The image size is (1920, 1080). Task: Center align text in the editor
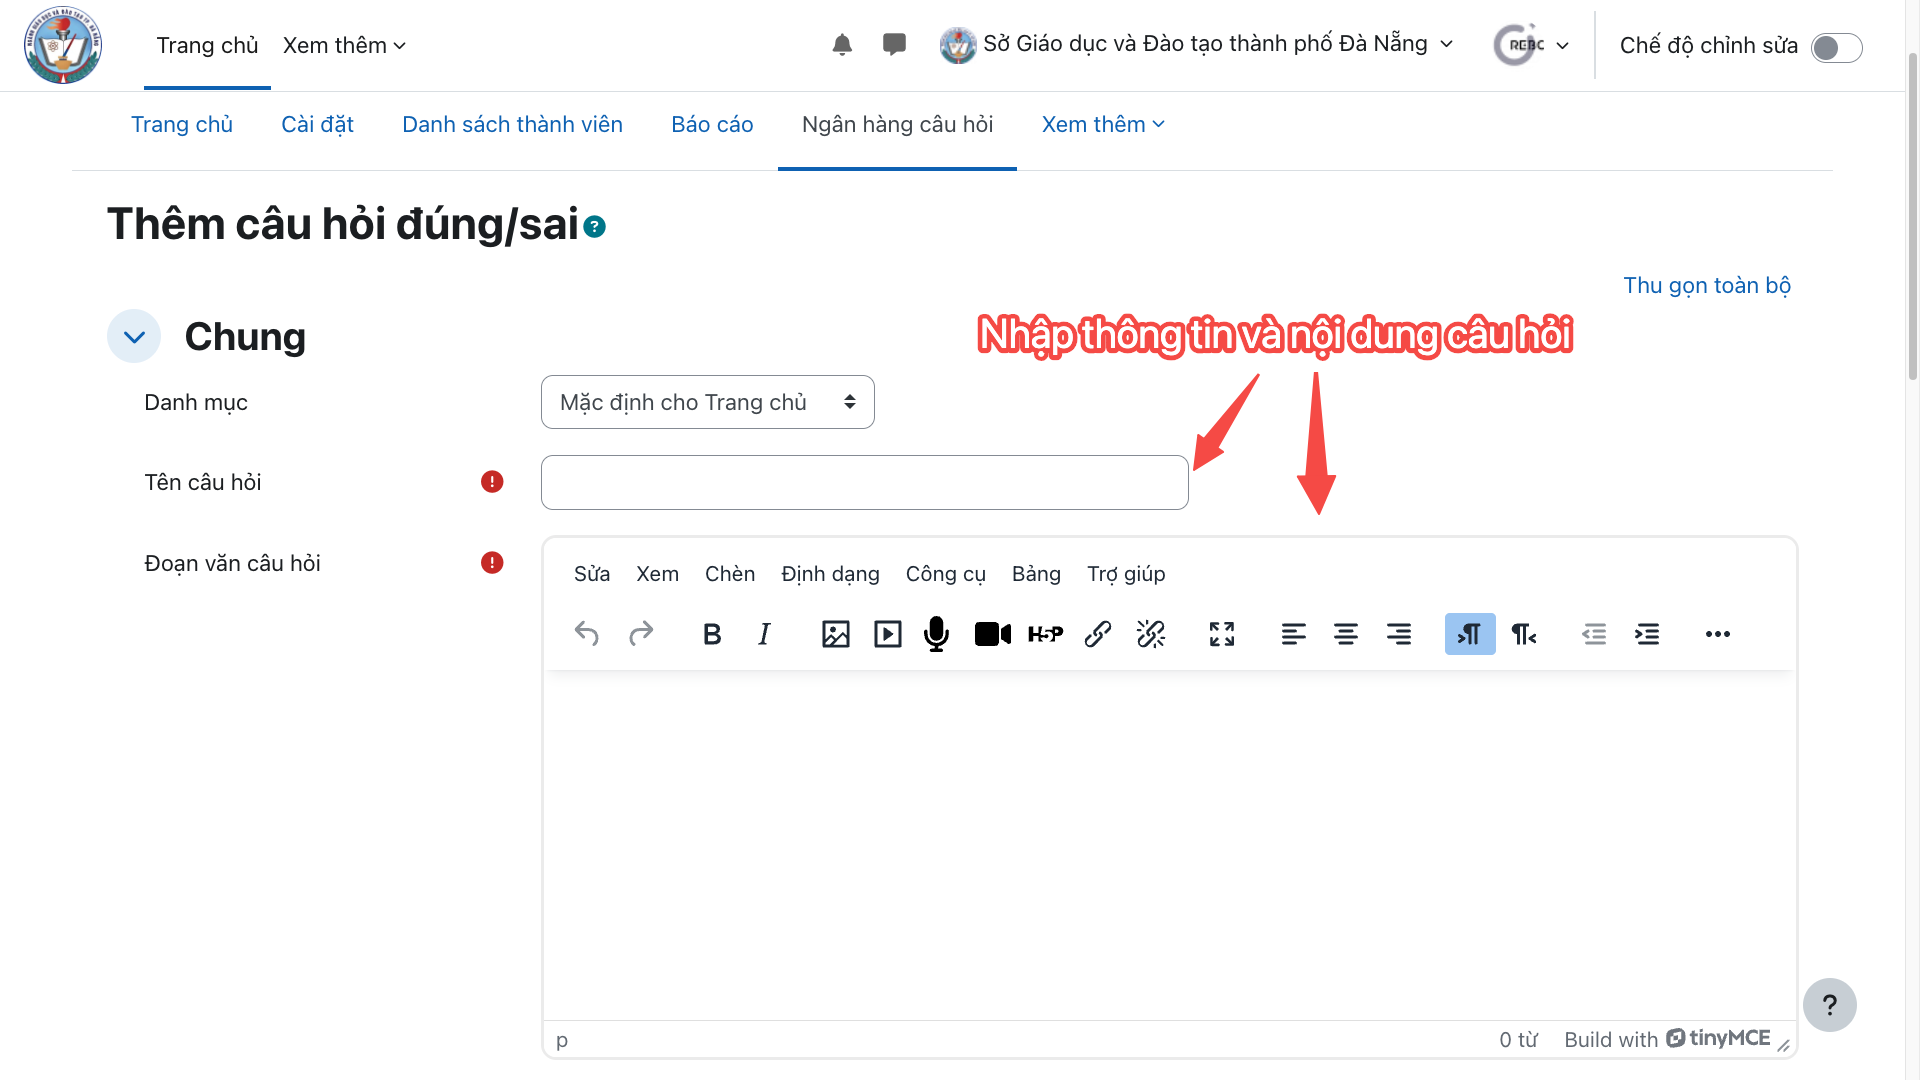click(x=1346, y=634)
